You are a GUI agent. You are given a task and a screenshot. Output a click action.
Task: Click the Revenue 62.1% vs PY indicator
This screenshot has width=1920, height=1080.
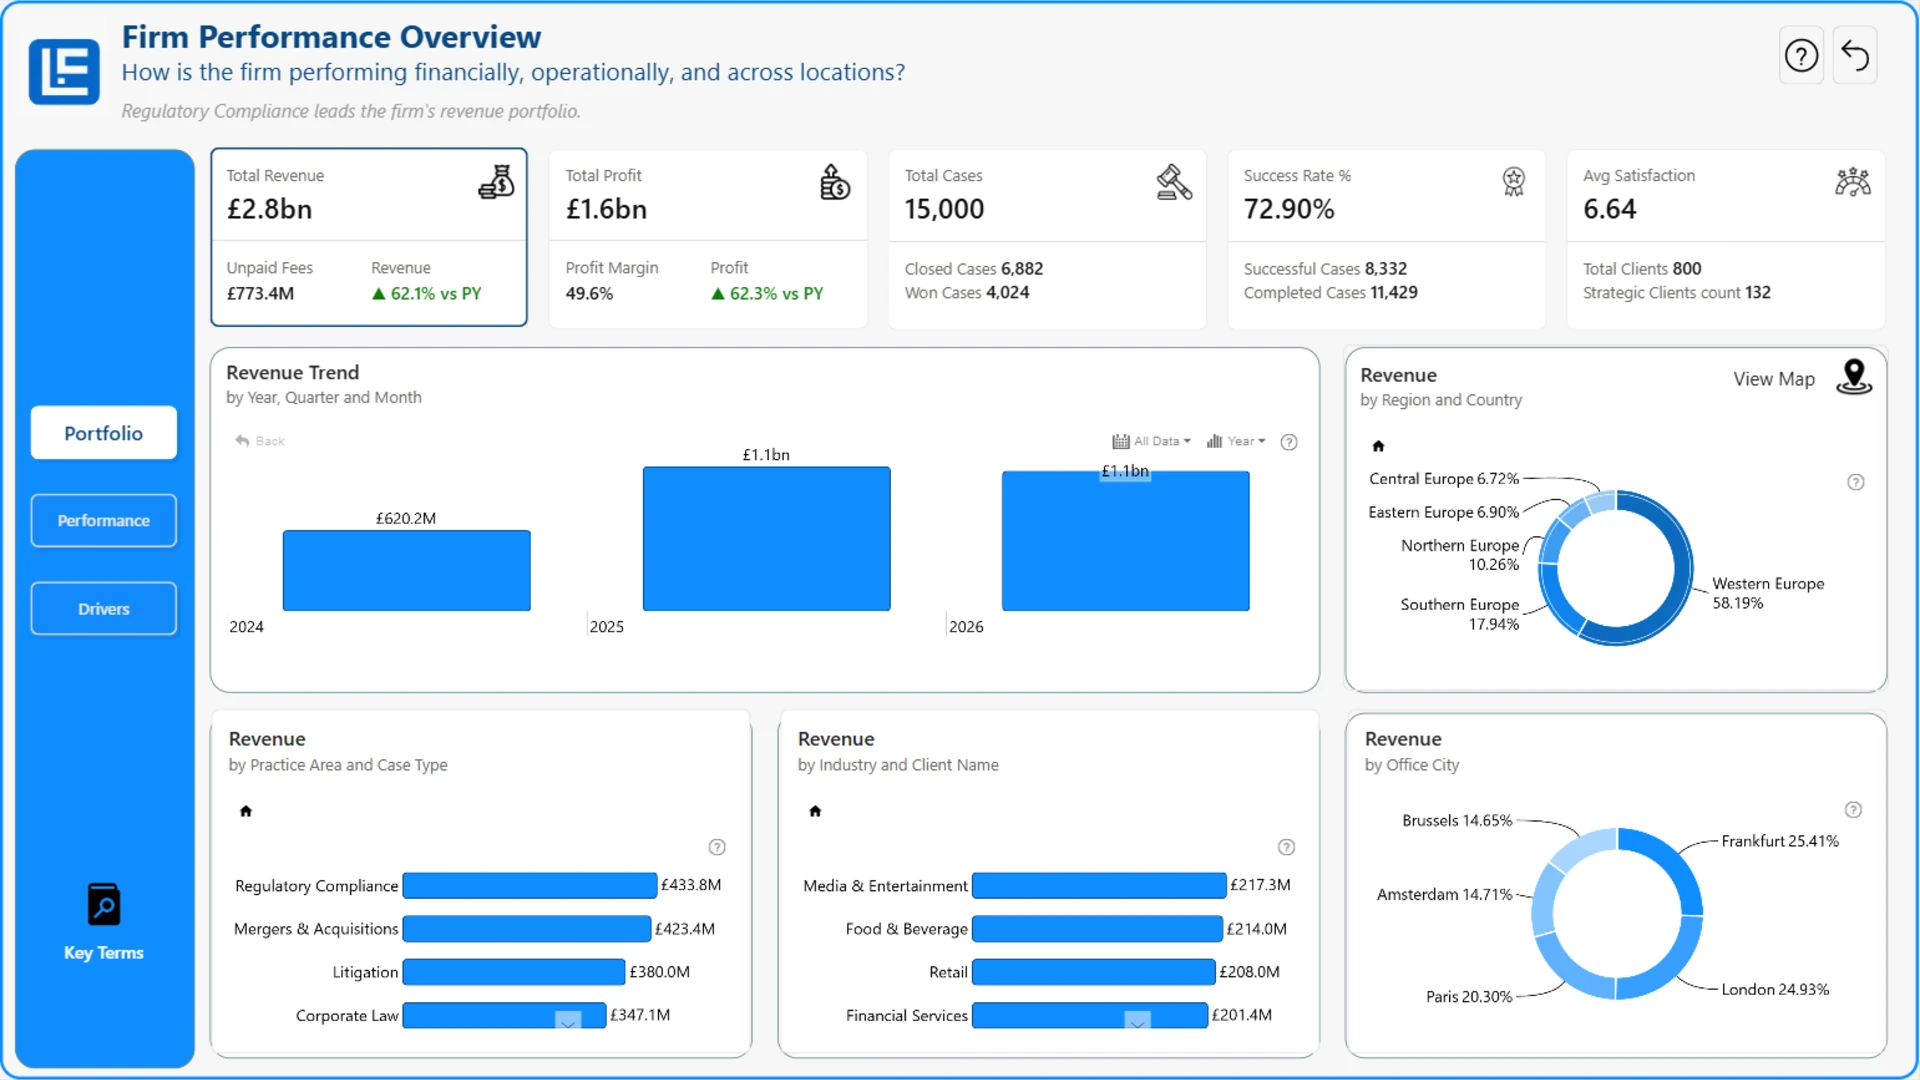coord(427,294)
